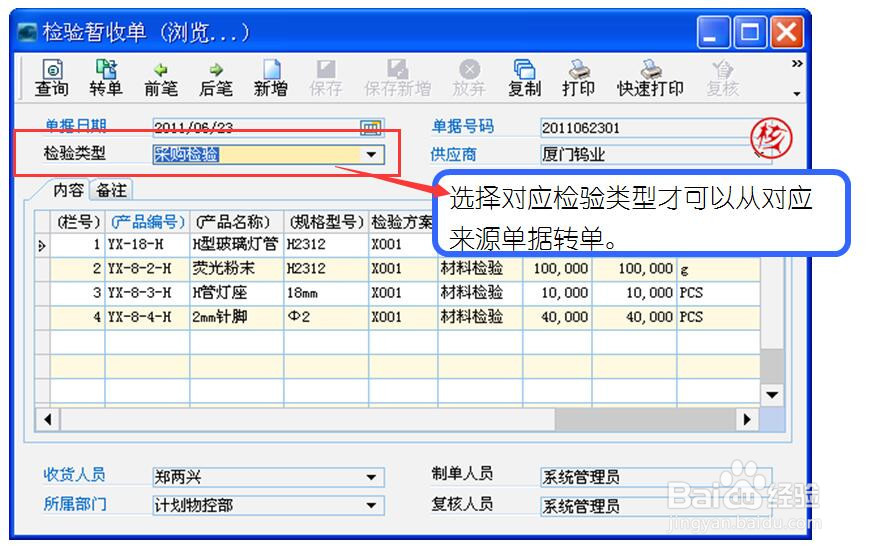Select cell YX-8-3-H in row 3
870x553 pixels.
pyautogui.click(x=148, y=292)
